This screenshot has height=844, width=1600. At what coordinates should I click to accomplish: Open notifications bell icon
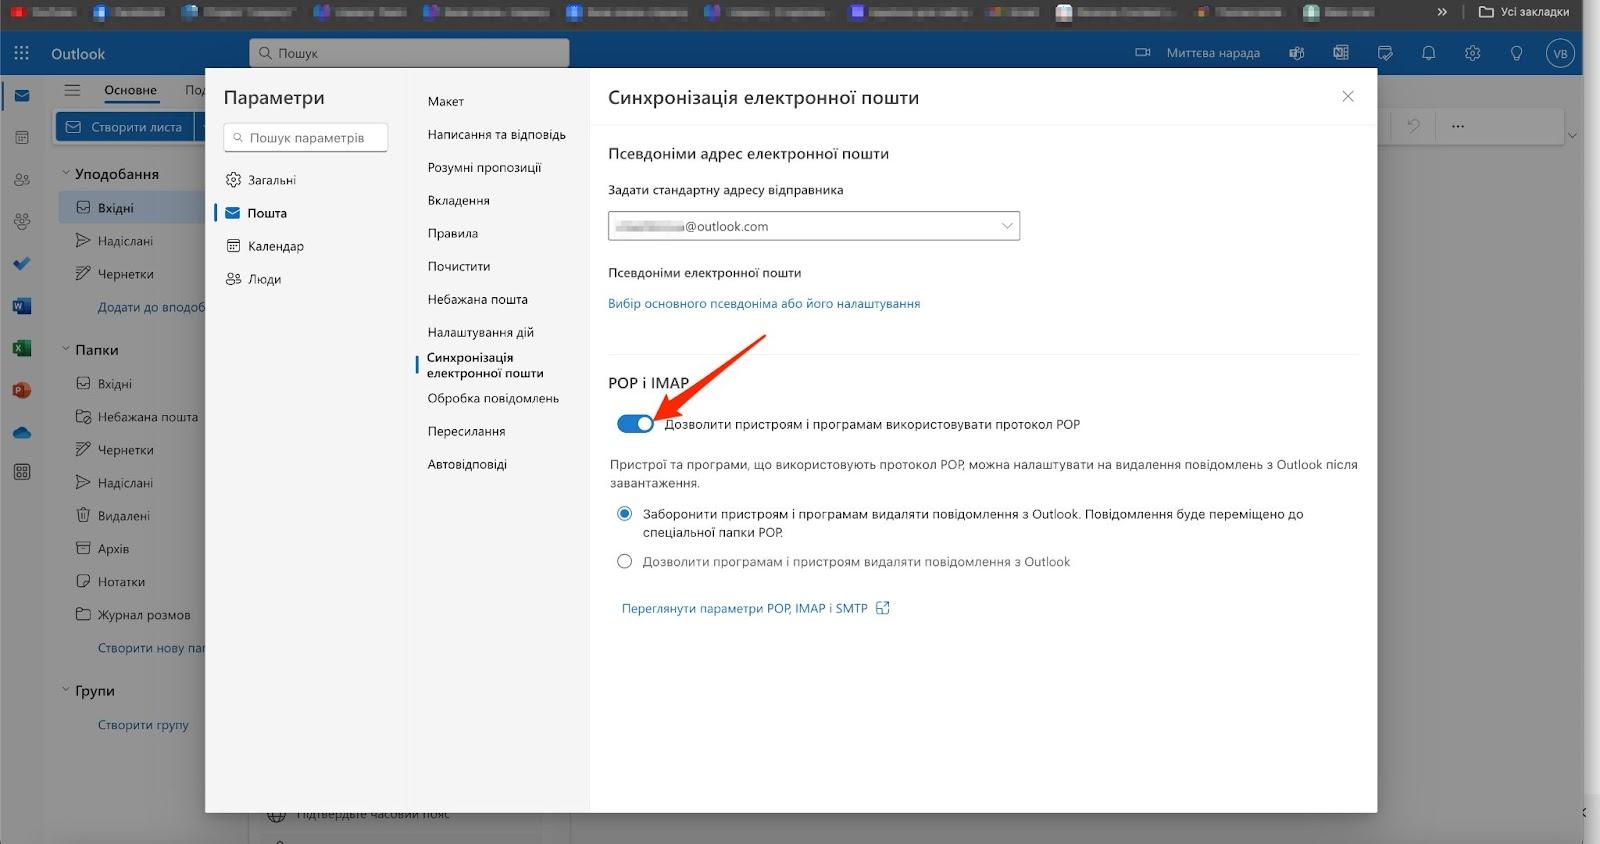click(1429, 53)
